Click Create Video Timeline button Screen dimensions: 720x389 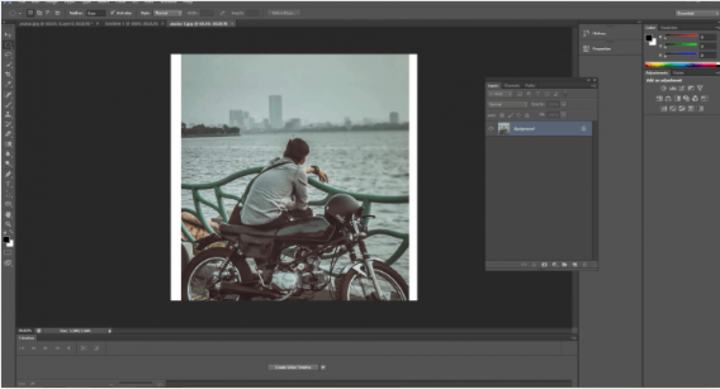coord(293,367)
